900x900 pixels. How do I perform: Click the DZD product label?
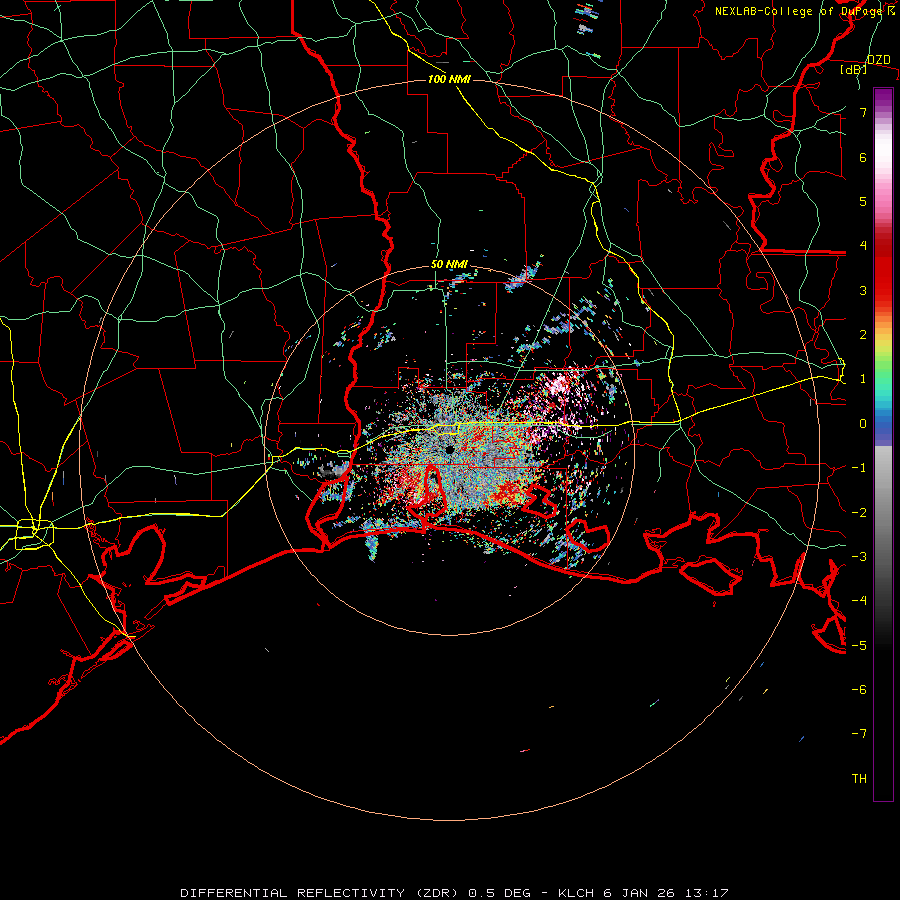click(878, 60)
